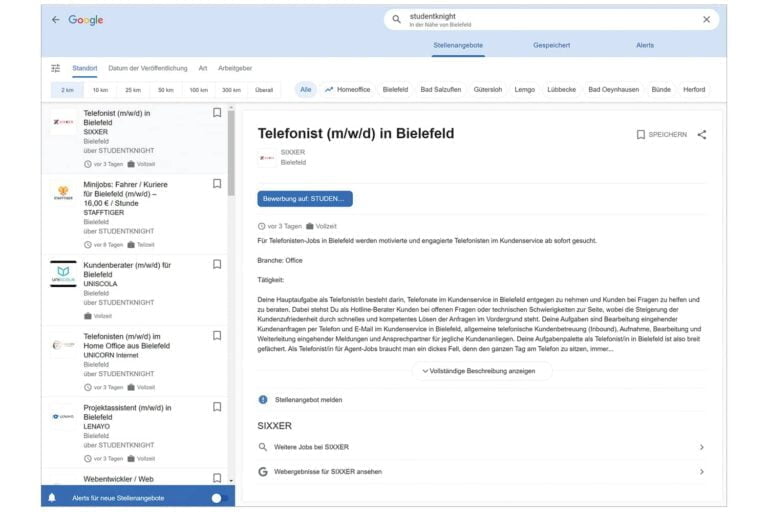768x512 pixels.
Task: Click the job list scrollbar
Action: coord(232,150)
